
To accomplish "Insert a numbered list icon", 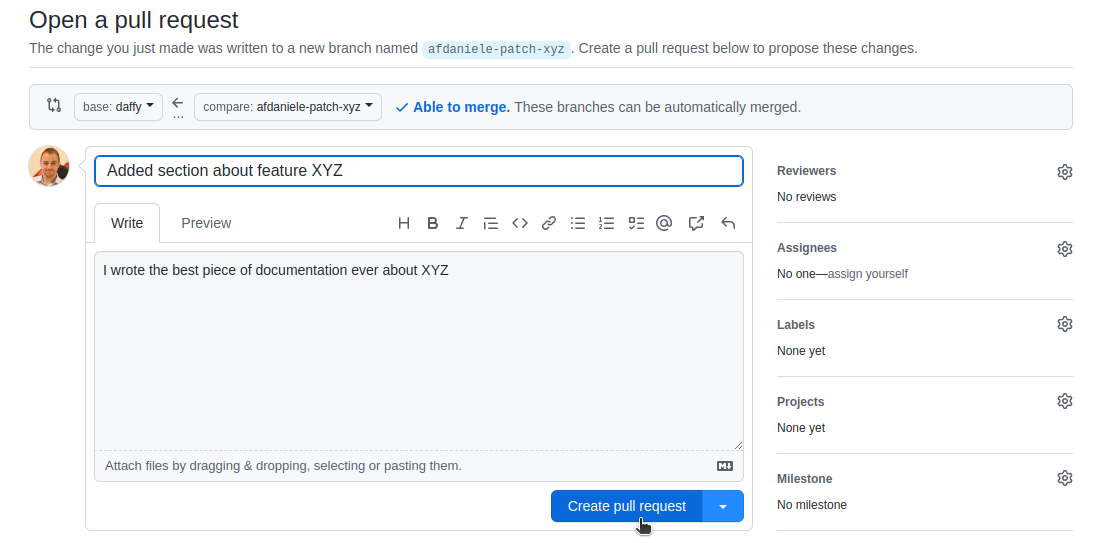I will [x=606, y=223].
